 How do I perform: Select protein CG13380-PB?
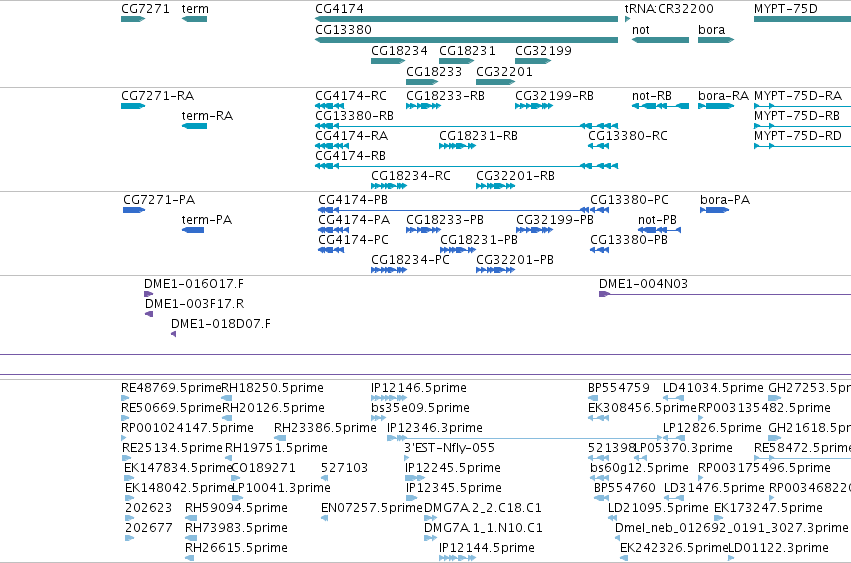coord(599,250)
